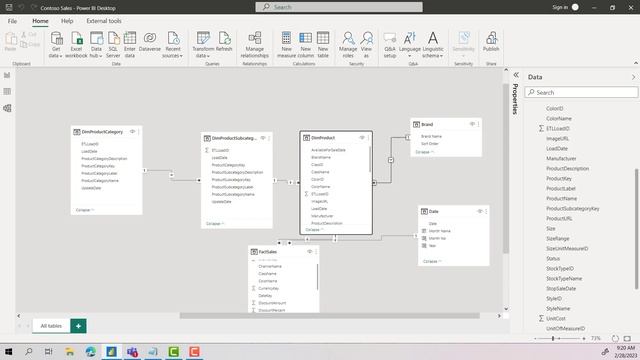The image size is (640, 360).
Task: Toggle visibility of Brand table
Action: [x=472, y=124]
